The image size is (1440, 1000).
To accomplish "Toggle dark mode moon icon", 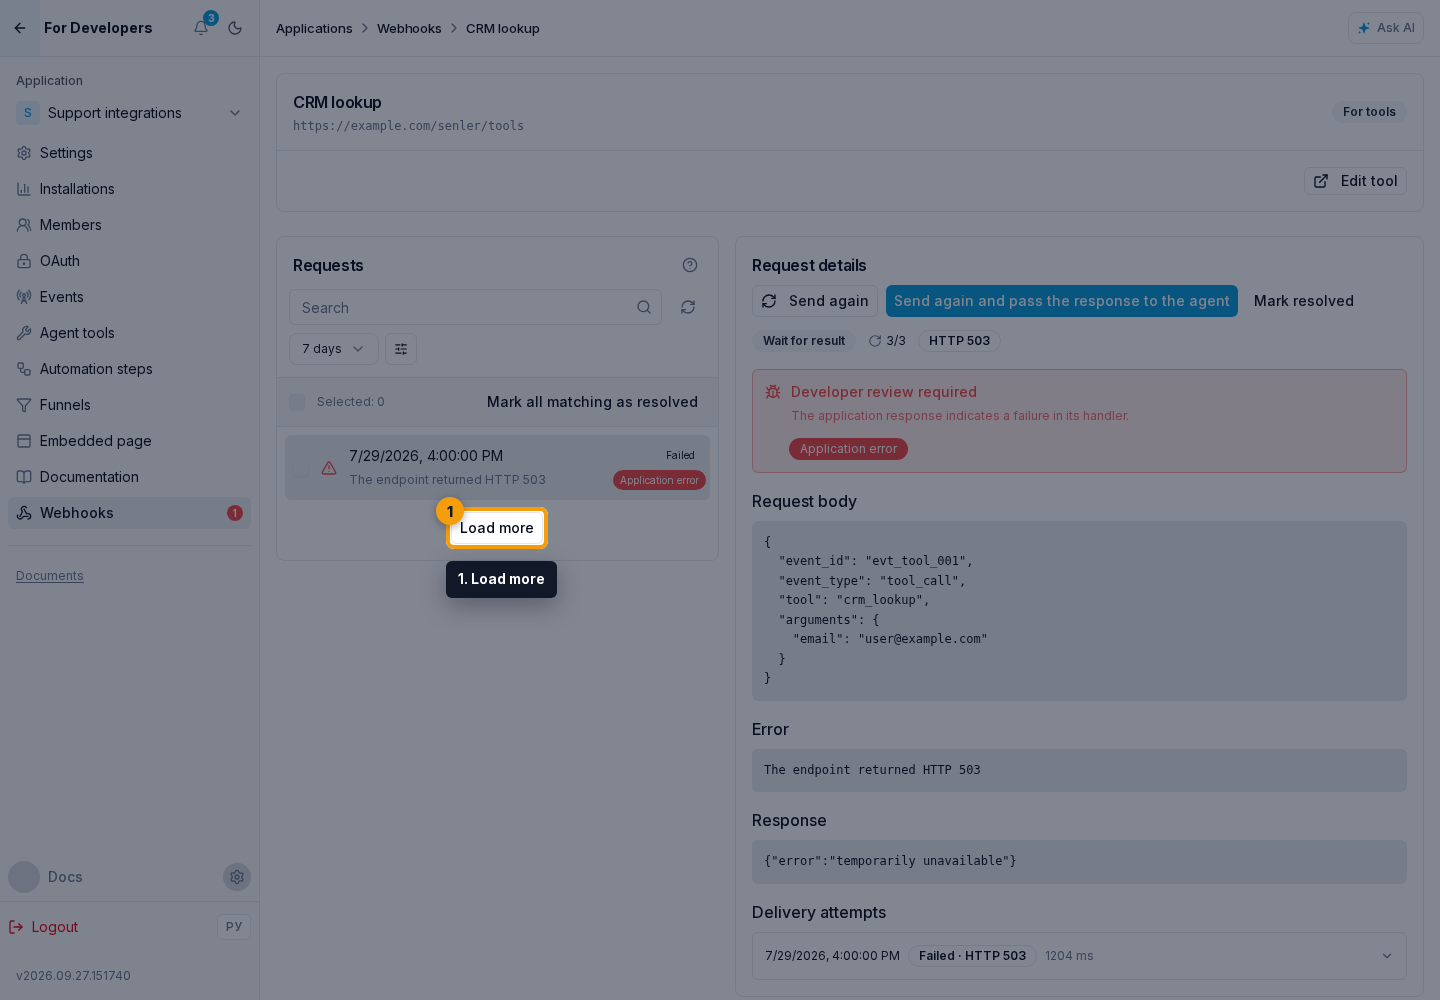I will pyautogui.click(x=235, y=28).
